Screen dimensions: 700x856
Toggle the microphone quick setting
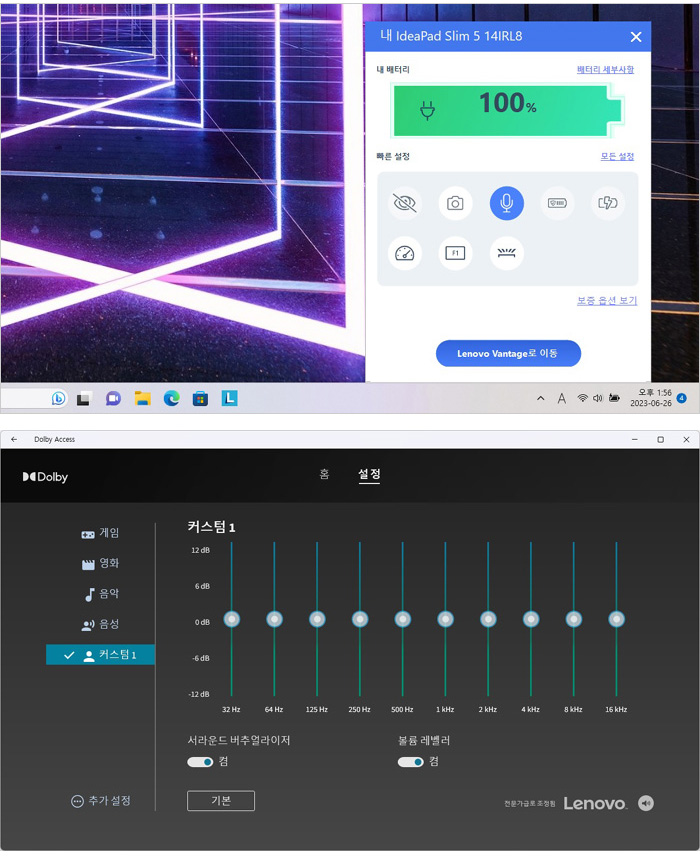pos(507,203)
